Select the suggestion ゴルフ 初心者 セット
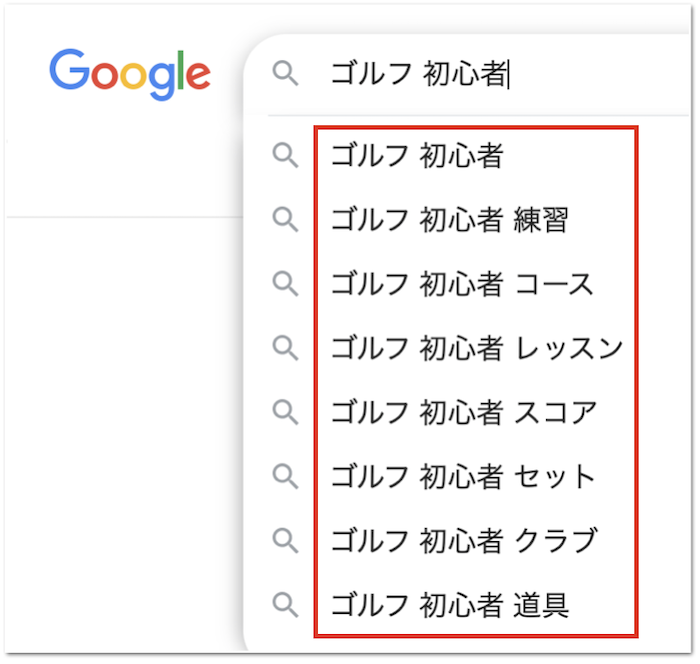The height and width of the screenshot is (664, 700). [x=463, y=476]
